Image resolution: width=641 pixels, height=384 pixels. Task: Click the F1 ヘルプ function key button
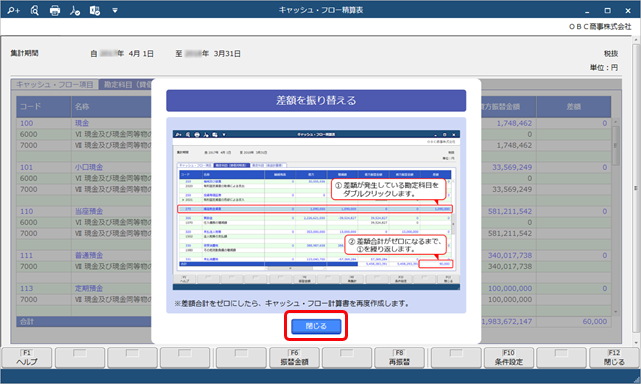click(x=27, y=358)
